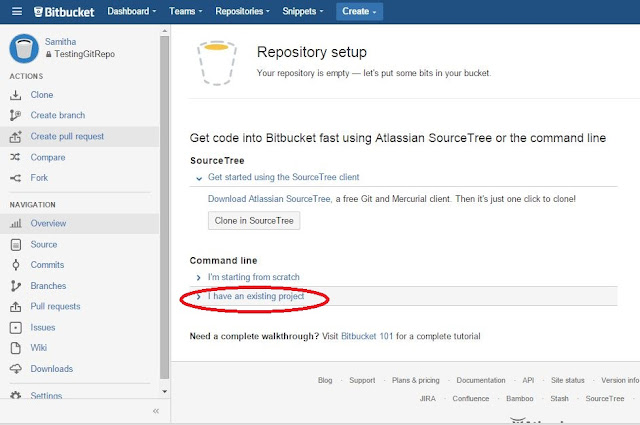640x425 pixels.
Task: Click the repository avatar bucket icon
Action: point(24,49)
